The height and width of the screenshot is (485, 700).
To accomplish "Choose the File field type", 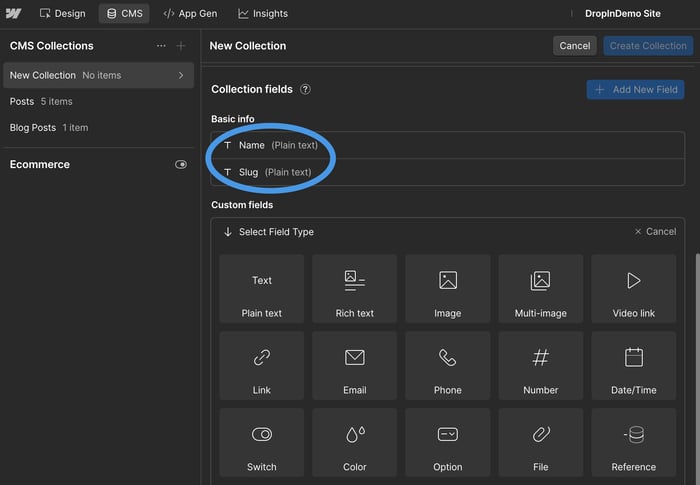I will coord(541,443).
